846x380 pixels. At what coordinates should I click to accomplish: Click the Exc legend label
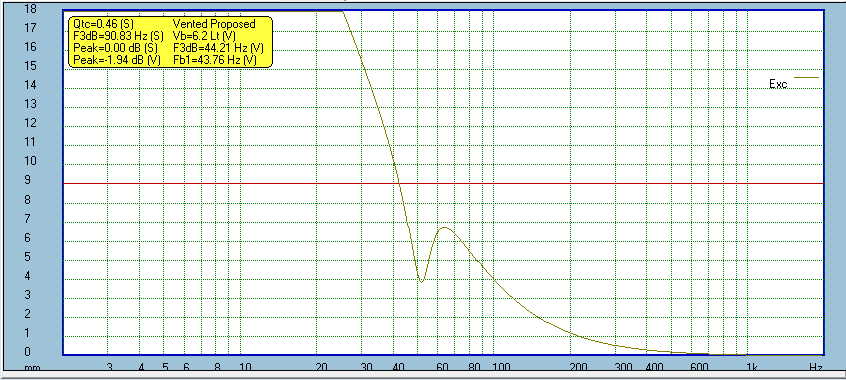pyautogui.click(x=778, y=84)
